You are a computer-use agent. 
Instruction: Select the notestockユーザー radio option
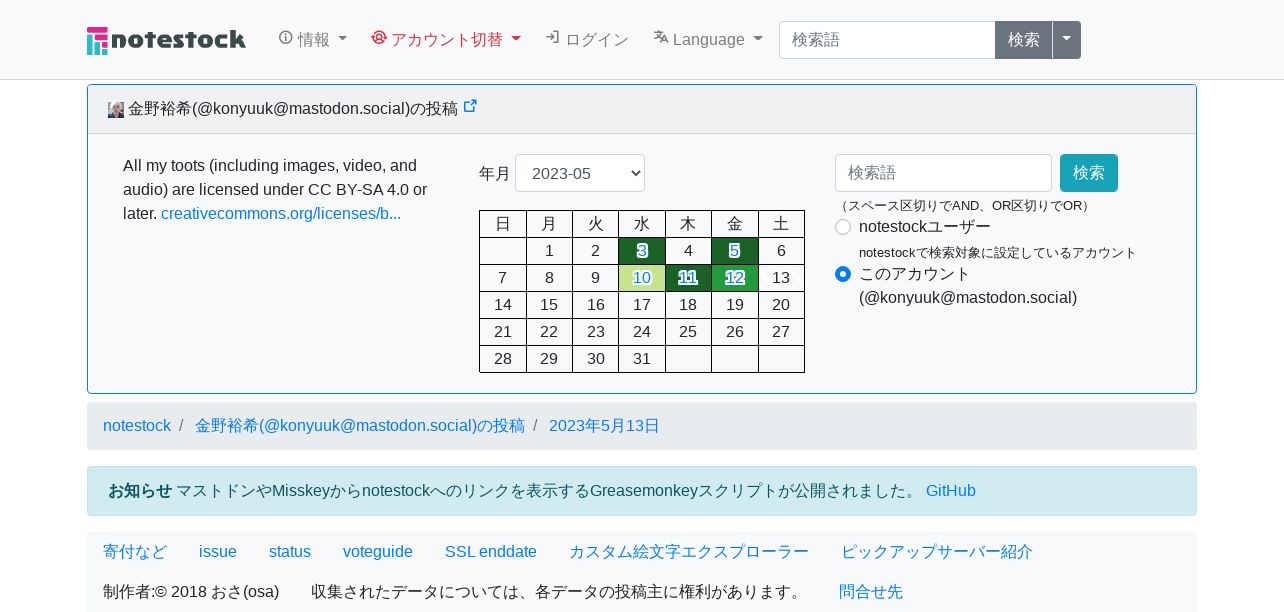pyautogui.click(x=843, y=227)
